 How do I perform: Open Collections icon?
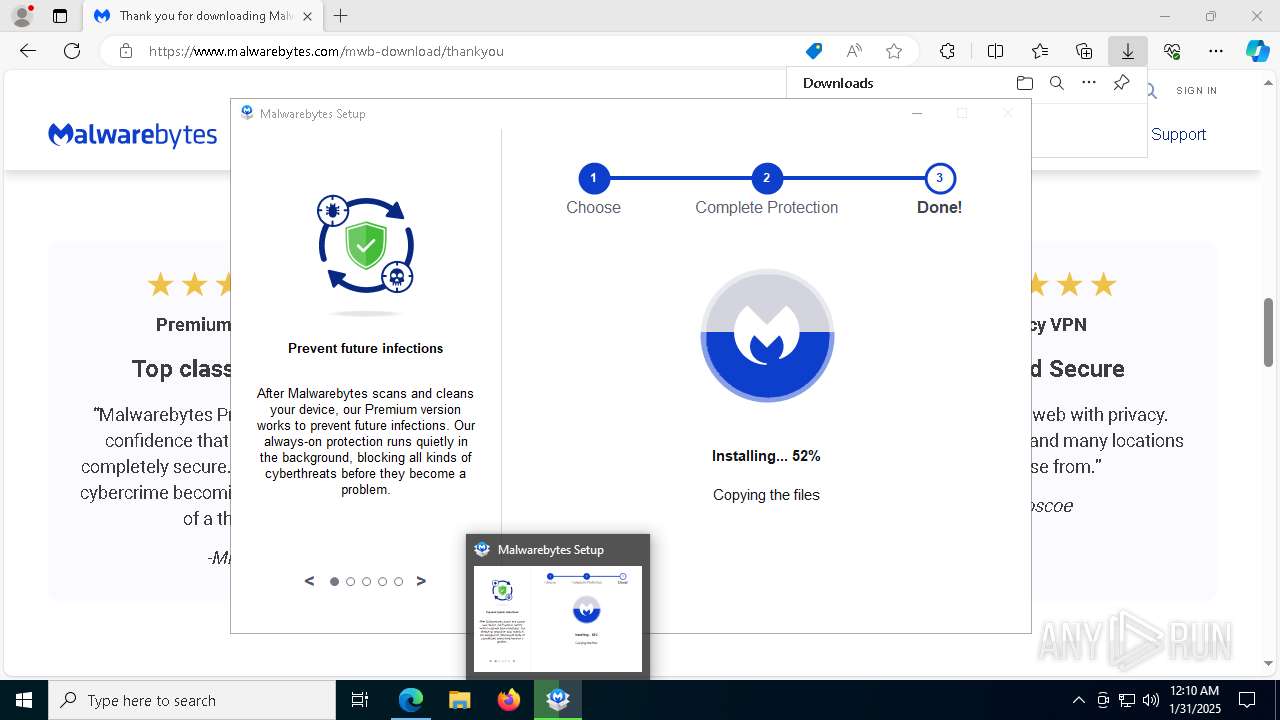(x=1084, y=51)
